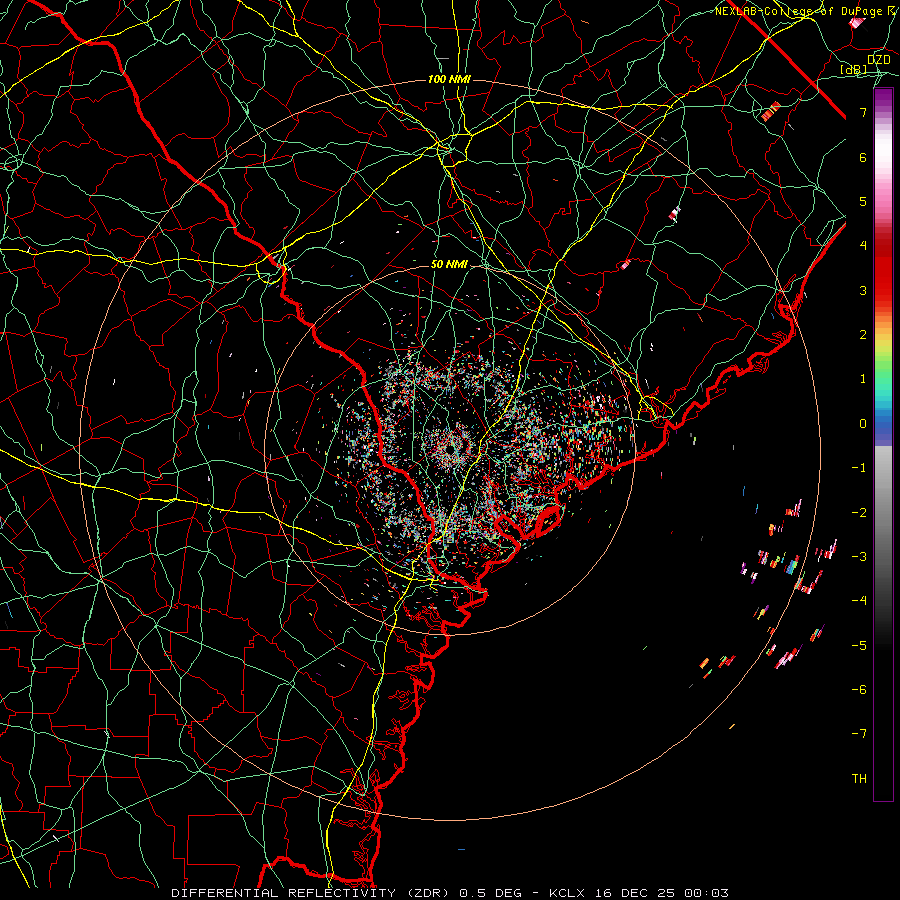Click the 6 value on the color scale
Image resolution: width=900 pixels, height=900 pixels.
[x=863, y=157]
